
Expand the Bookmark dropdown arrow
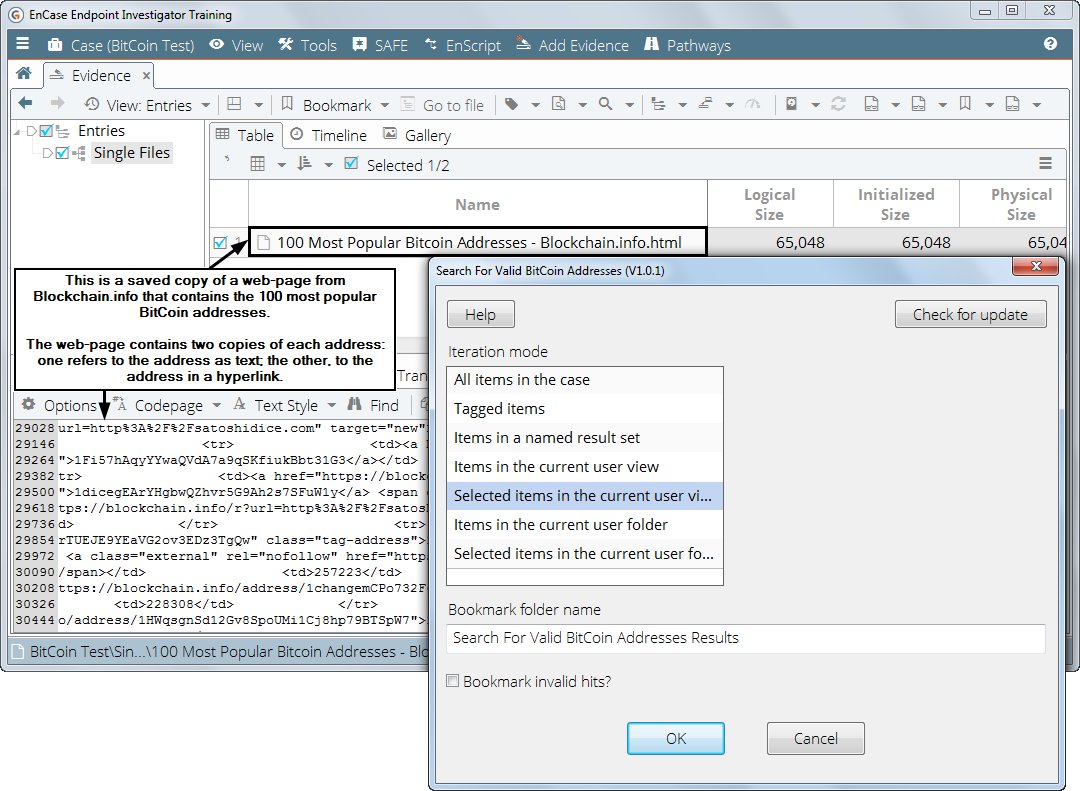385,105
